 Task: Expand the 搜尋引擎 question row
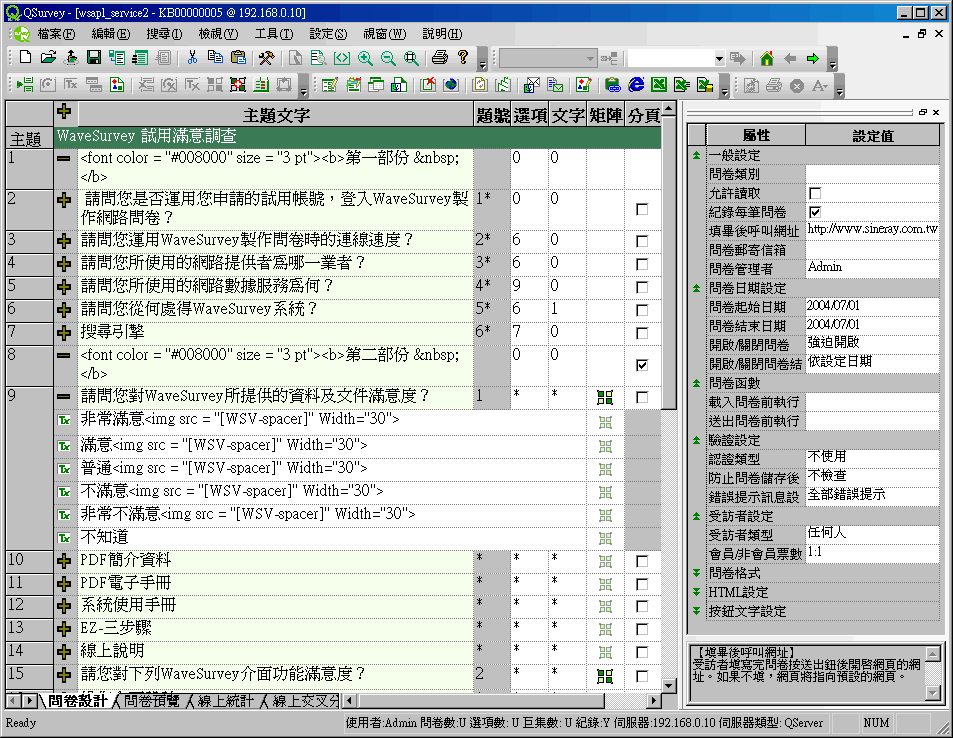click(x=64, y=333)
